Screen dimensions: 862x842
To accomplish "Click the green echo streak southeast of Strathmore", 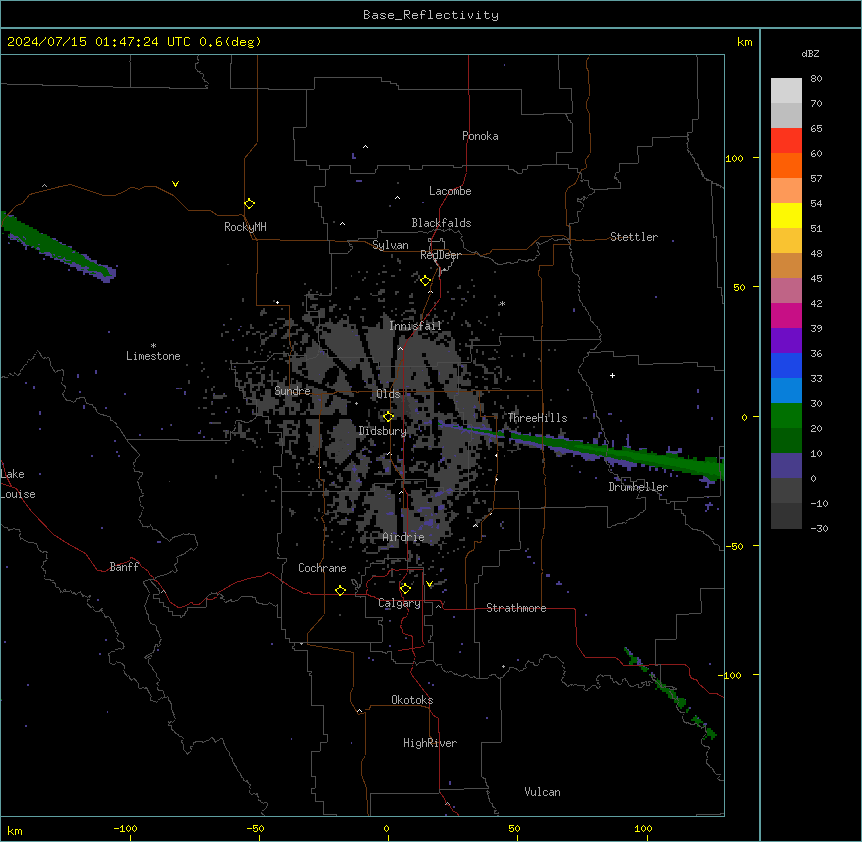I will pyautogui.click(x=670, y=693).
